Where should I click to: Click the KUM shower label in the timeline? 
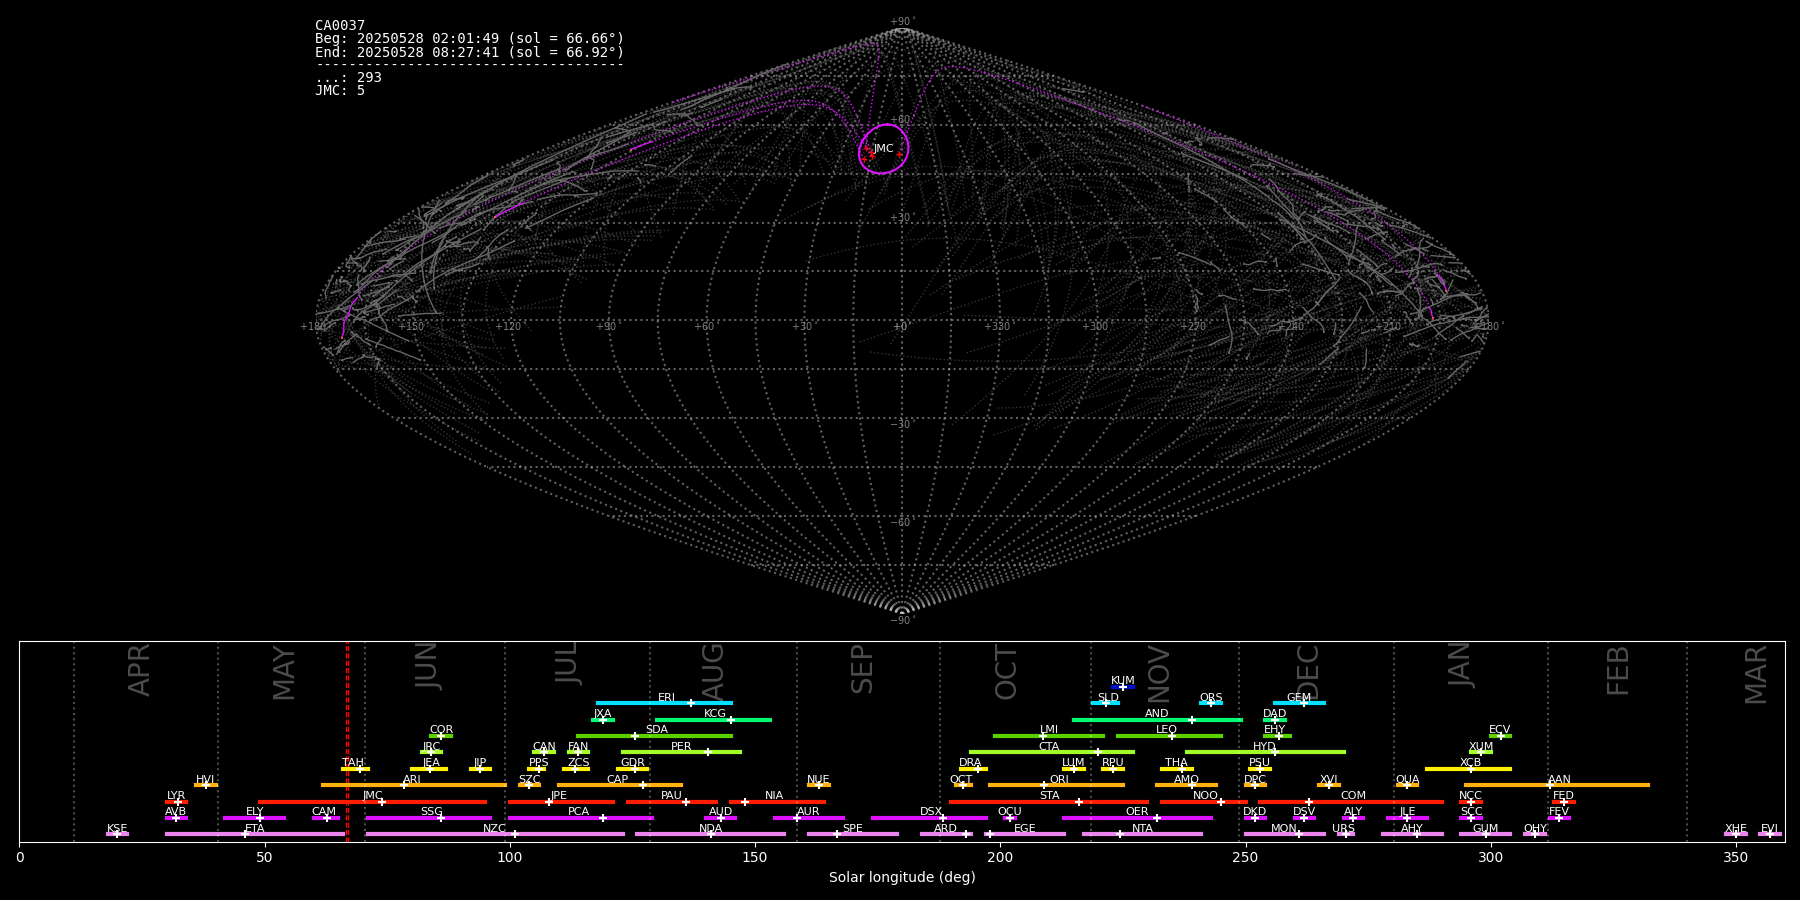pos(1123,681)
